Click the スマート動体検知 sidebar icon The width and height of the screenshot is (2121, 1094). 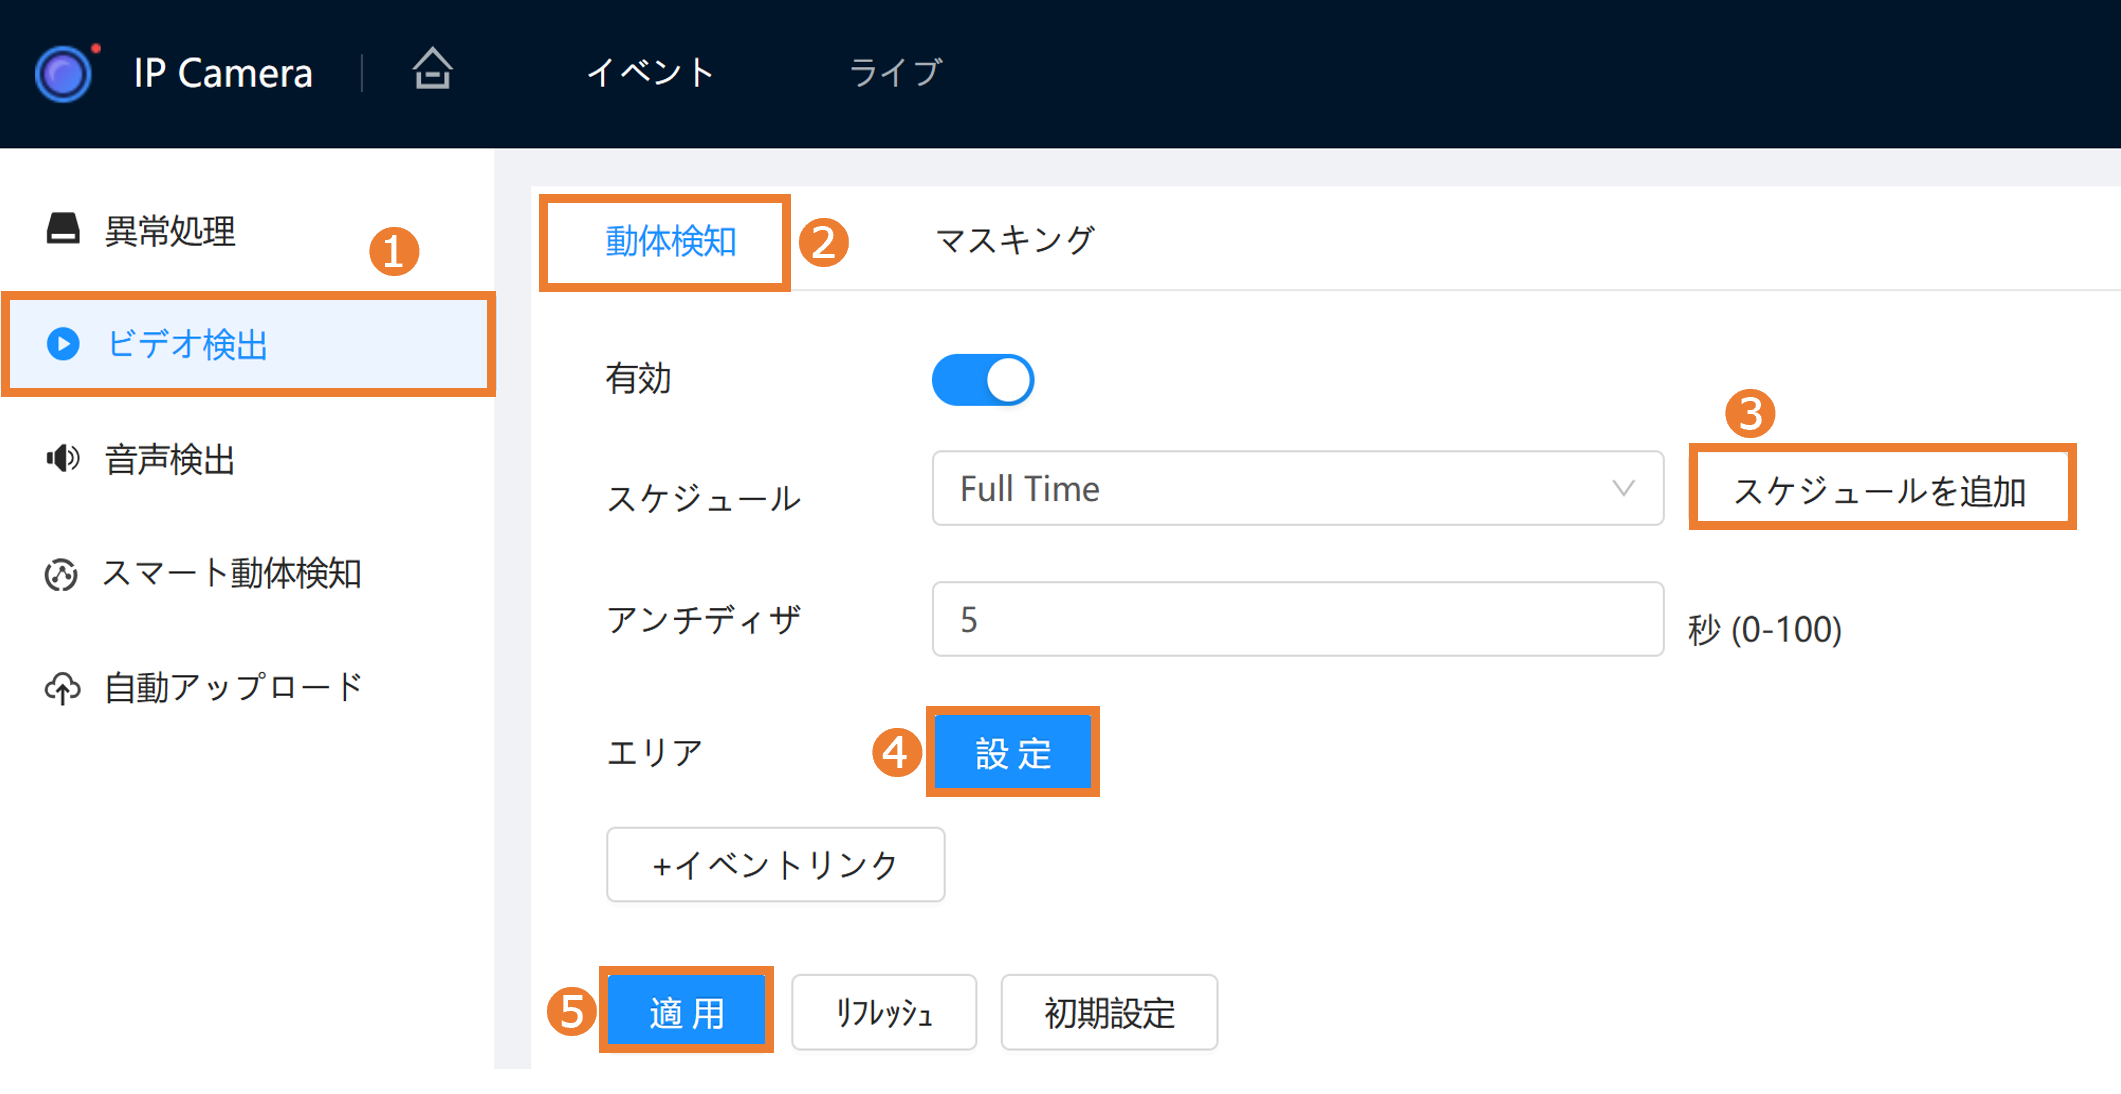pos(61,574)
